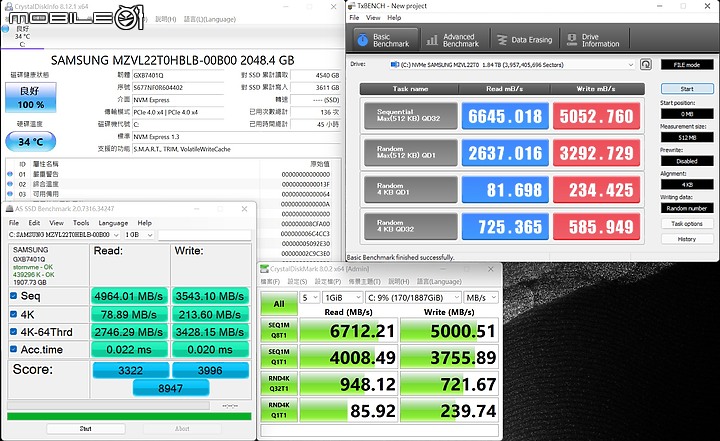Click the Alignment 4 KB field

[687, 185]
